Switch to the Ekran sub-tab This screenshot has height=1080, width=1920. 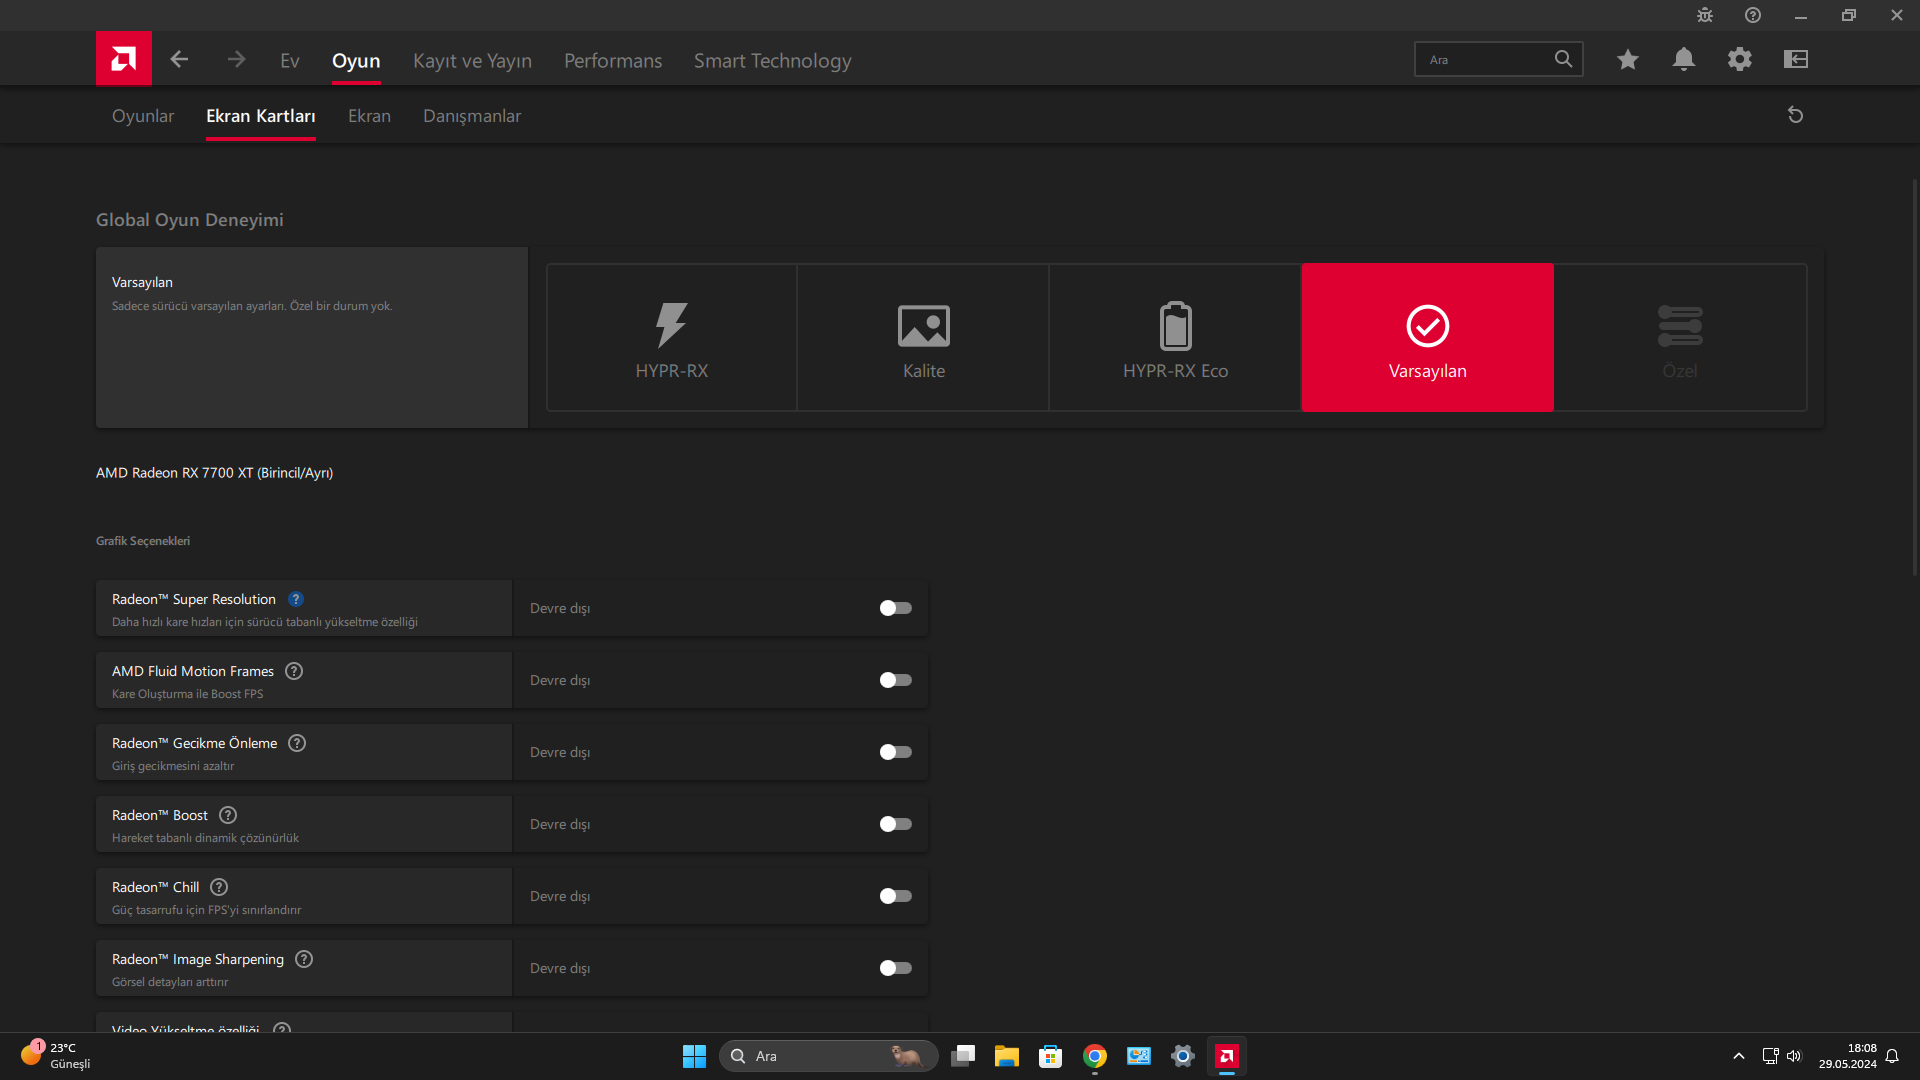[x=369, y=116]
